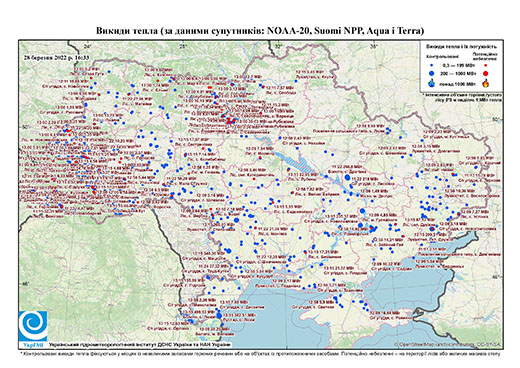The image size is (520, 368).
Task: Select the large blue circle legend symbol
Action: pyautogui.click(x=432, y=73)
